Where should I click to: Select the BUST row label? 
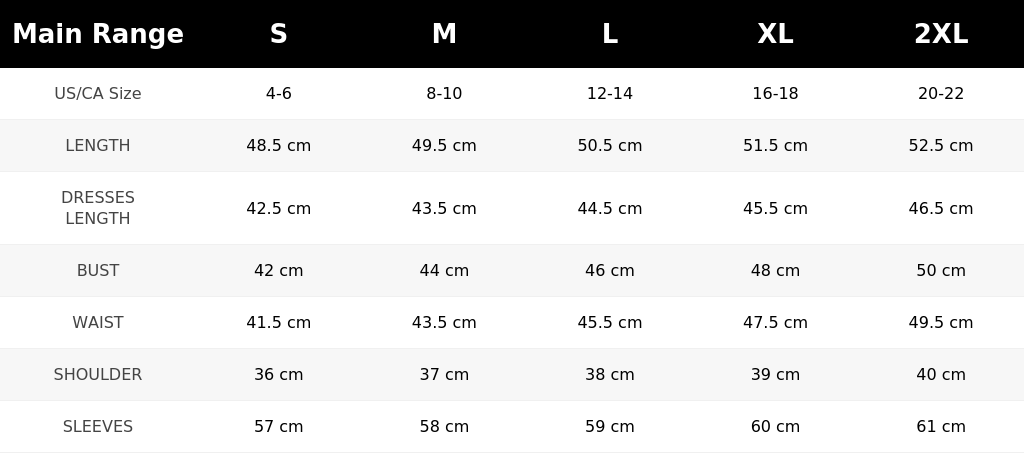[x=98, y=270]
